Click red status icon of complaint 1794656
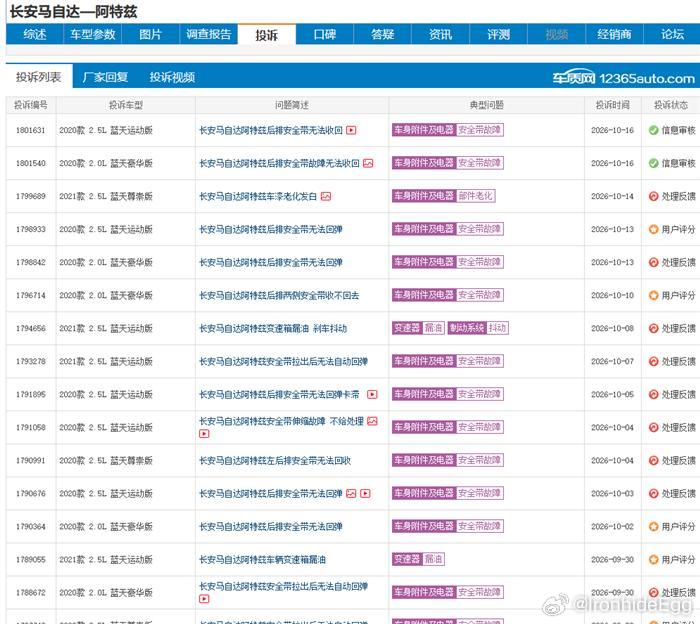 point(654,329)
